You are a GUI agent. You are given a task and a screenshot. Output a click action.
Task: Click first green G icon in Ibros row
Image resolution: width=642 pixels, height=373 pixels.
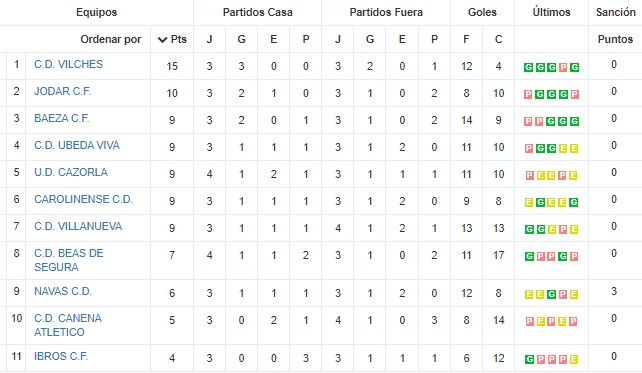pos(529,359)
